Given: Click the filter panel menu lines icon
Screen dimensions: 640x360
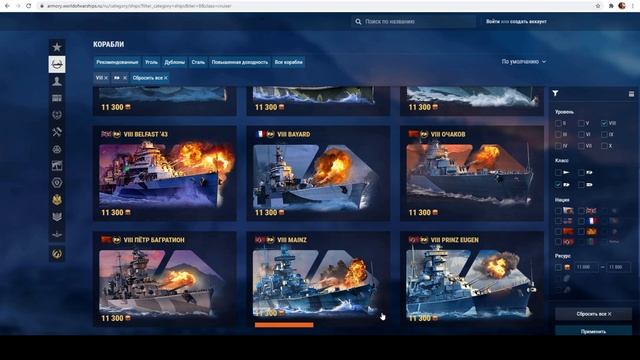Looking at the screenshot, I should [x=631, y=94].
